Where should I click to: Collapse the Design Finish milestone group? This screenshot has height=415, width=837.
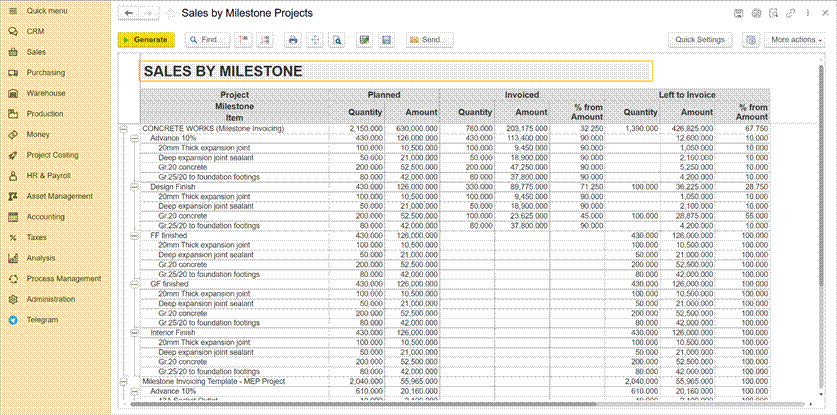pos(133,187)
